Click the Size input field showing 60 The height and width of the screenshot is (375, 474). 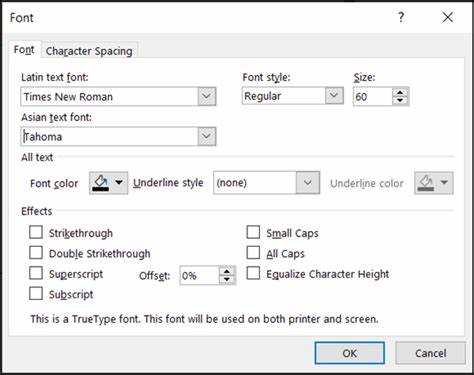point(373,97)
